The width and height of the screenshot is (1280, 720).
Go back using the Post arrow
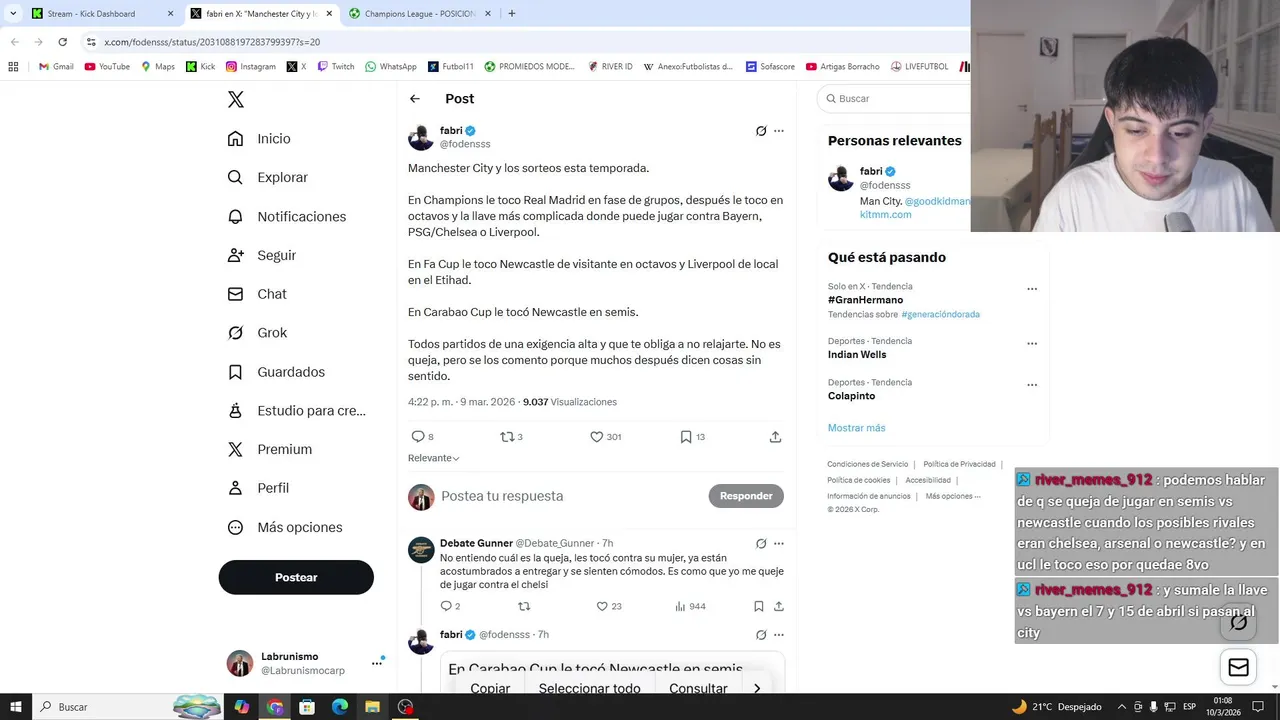click(x=415, y=99)
